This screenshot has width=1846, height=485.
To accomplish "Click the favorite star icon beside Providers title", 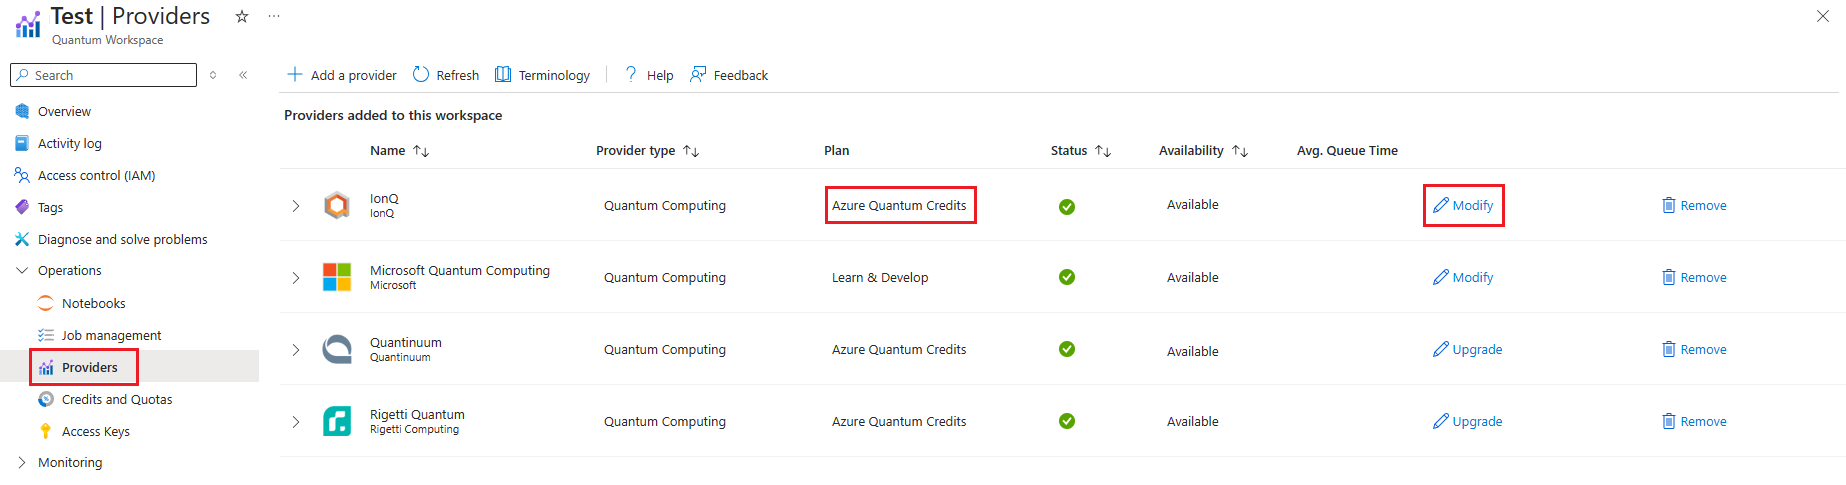I will [x=241, y=16].
